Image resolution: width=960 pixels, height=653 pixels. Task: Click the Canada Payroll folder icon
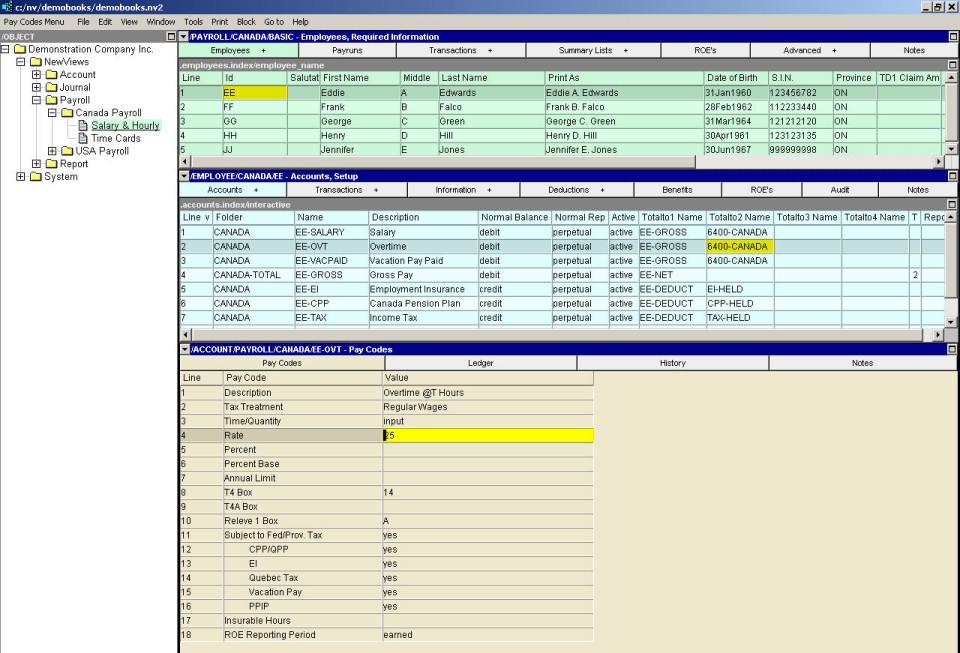[x=67, y=113]
